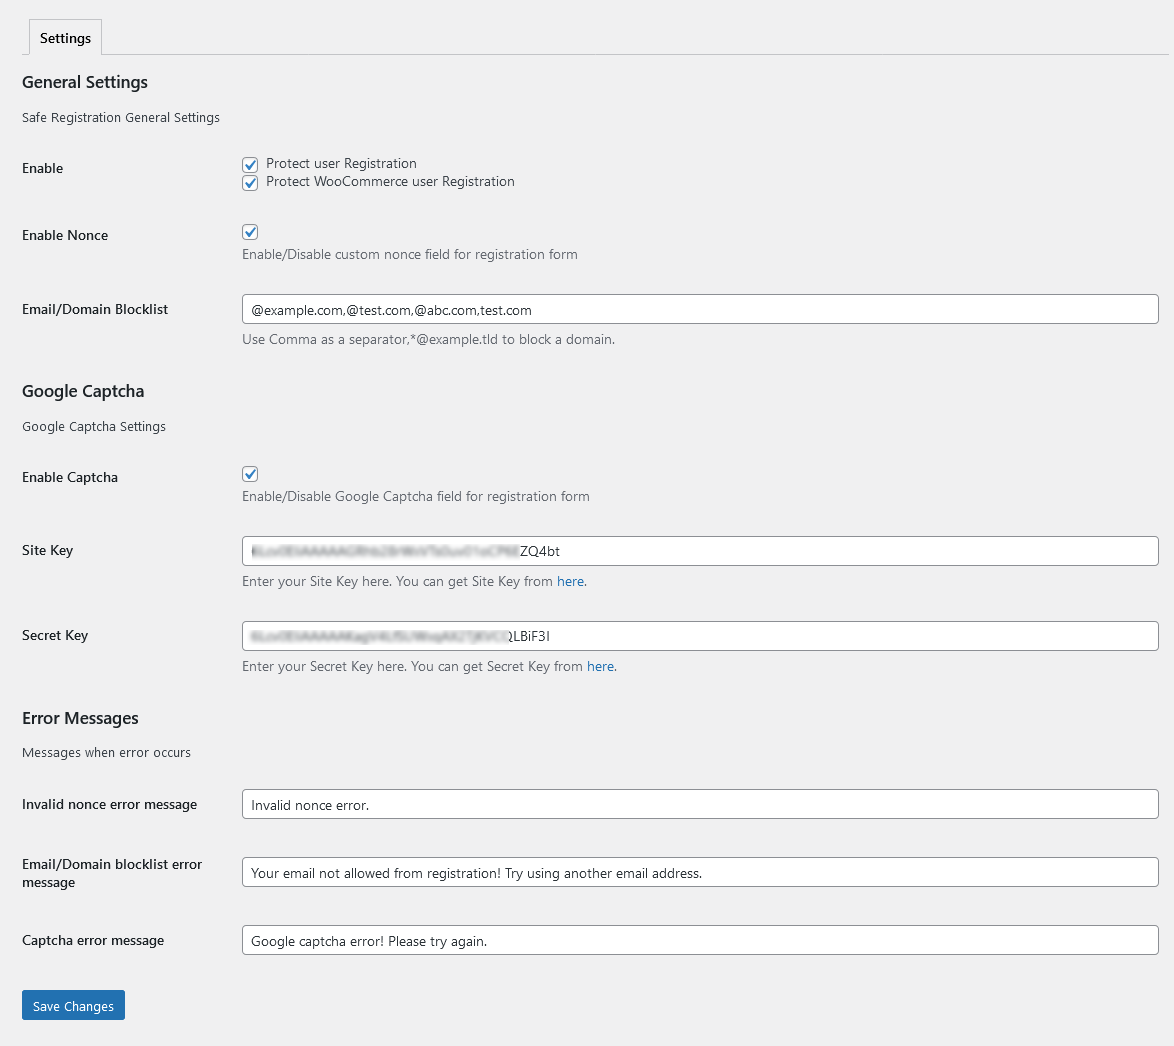Switch to the Settings tab
Viewport: 1174px width, 1046px height.
64,37
